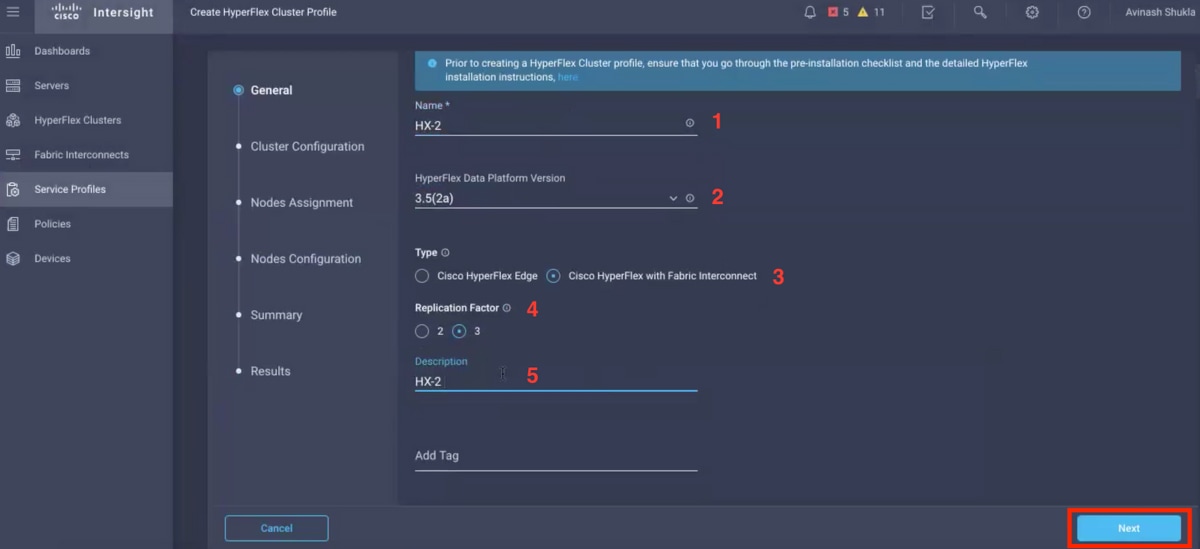This screenshot has width=1200, height=549.
Task: View the 5 critical alarms indicator
Action: 838,12
